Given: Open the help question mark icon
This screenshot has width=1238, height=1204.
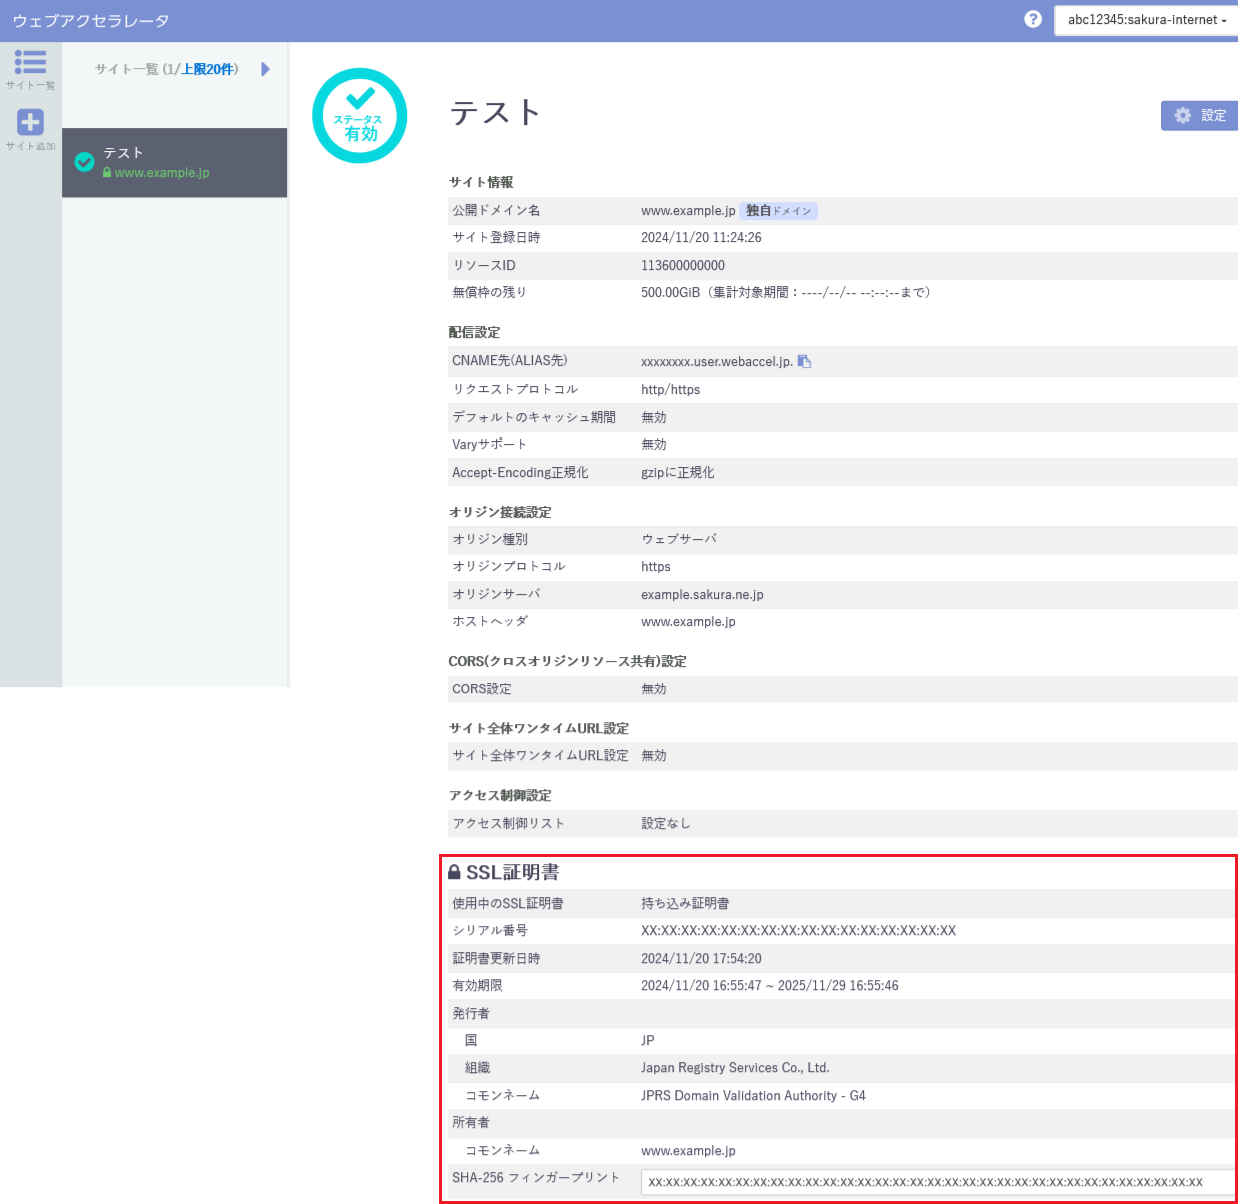Looking at the screenshot, I should point(1033,19).
